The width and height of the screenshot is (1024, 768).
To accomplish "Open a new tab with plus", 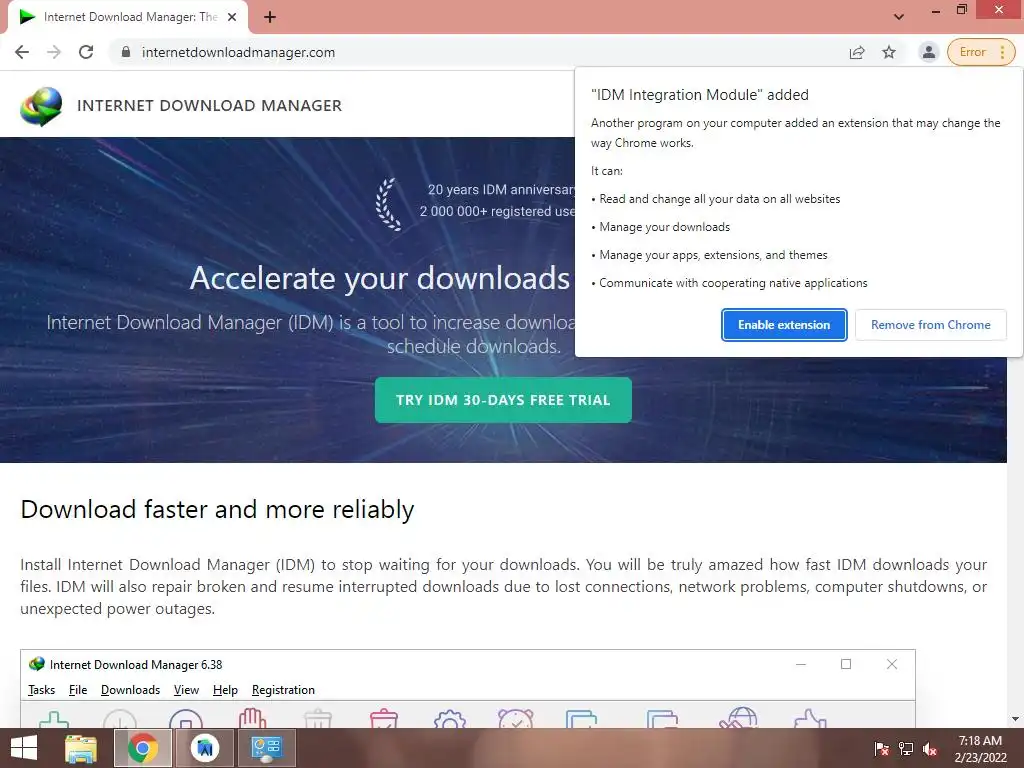I will pos(270,17).
